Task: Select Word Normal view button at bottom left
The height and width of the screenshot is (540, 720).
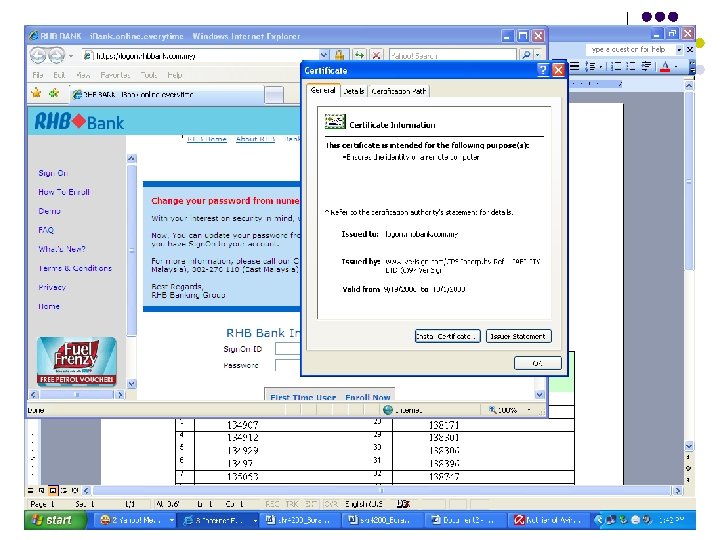Action: pyautogui.click(x=31, y=490)
